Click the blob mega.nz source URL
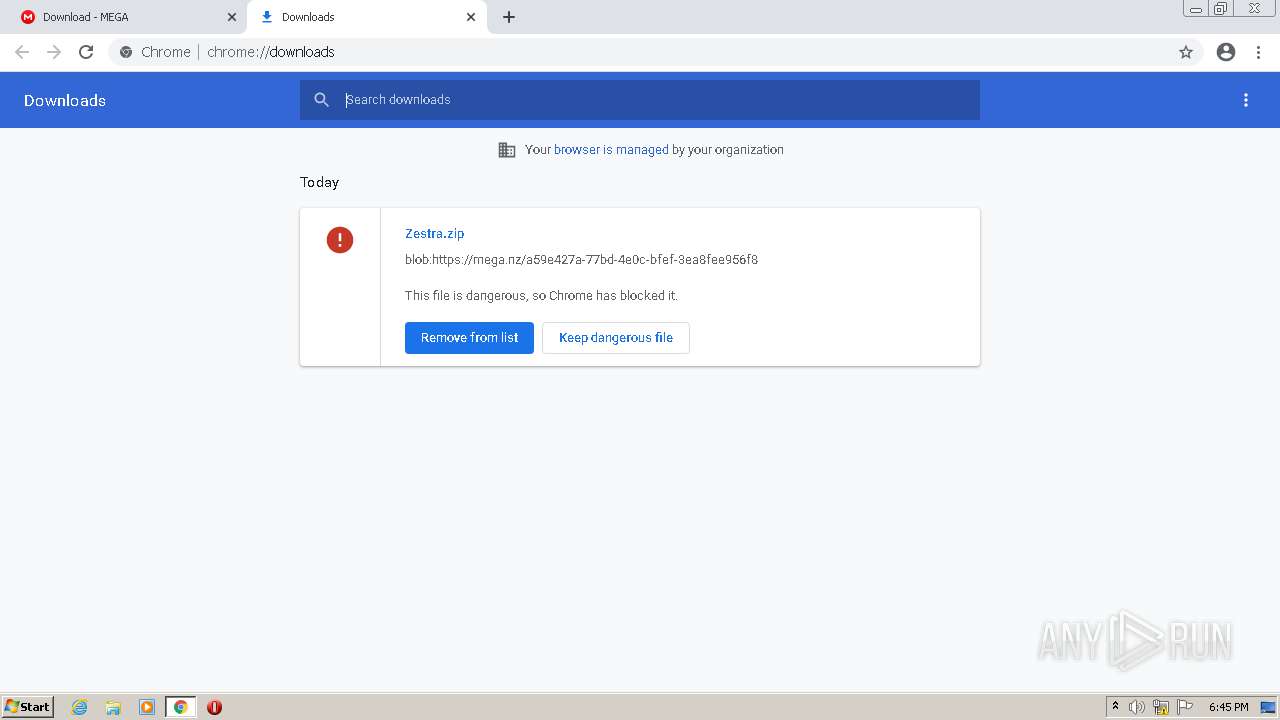 pyautogui.click(x=581, y=260)
